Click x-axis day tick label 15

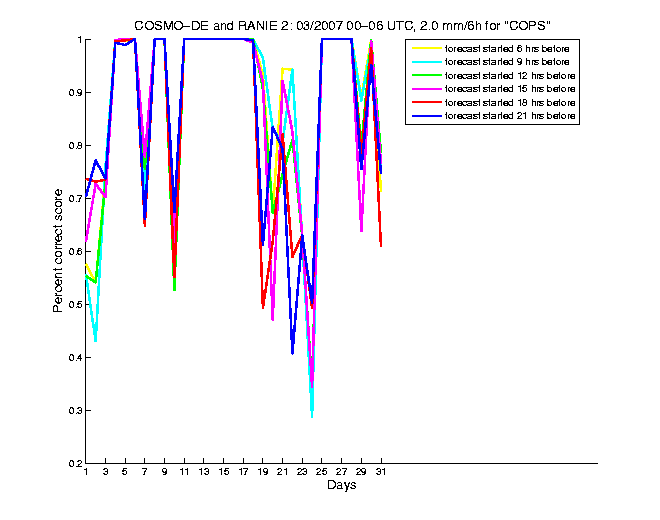click(224, 472)
